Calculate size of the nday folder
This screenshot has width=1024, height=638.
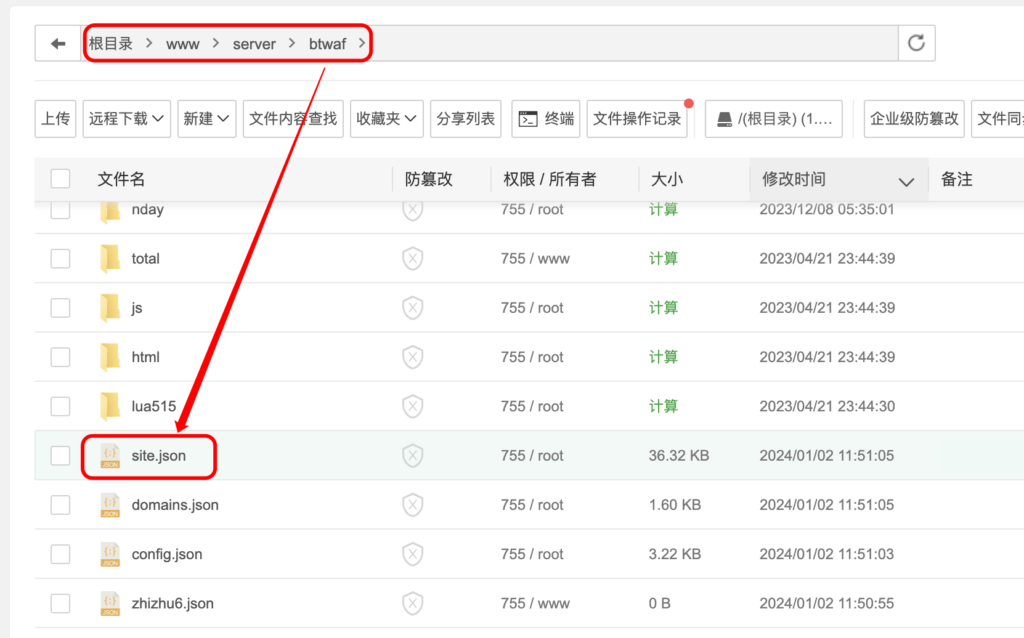point(663,210)
